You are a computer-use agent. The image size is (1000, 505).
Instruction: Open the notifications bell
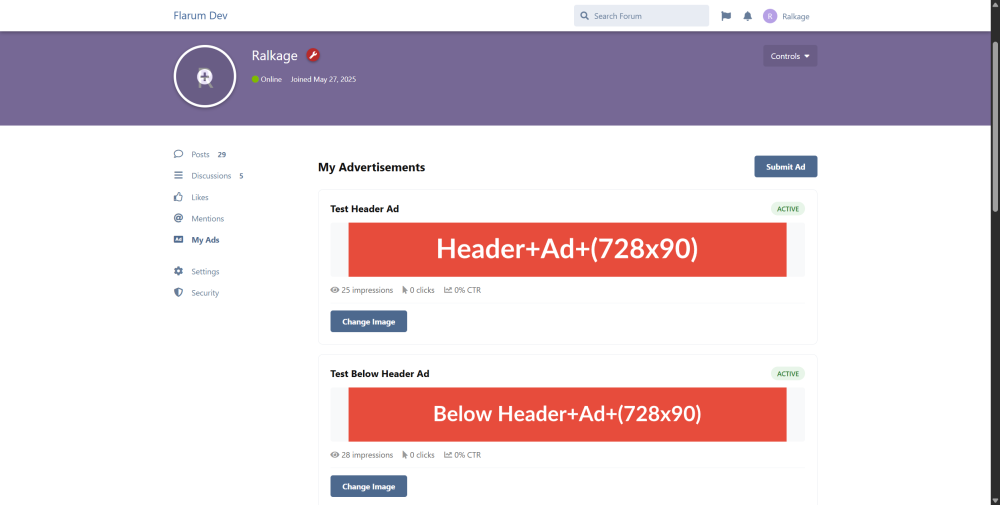click(x=747, y=16)
